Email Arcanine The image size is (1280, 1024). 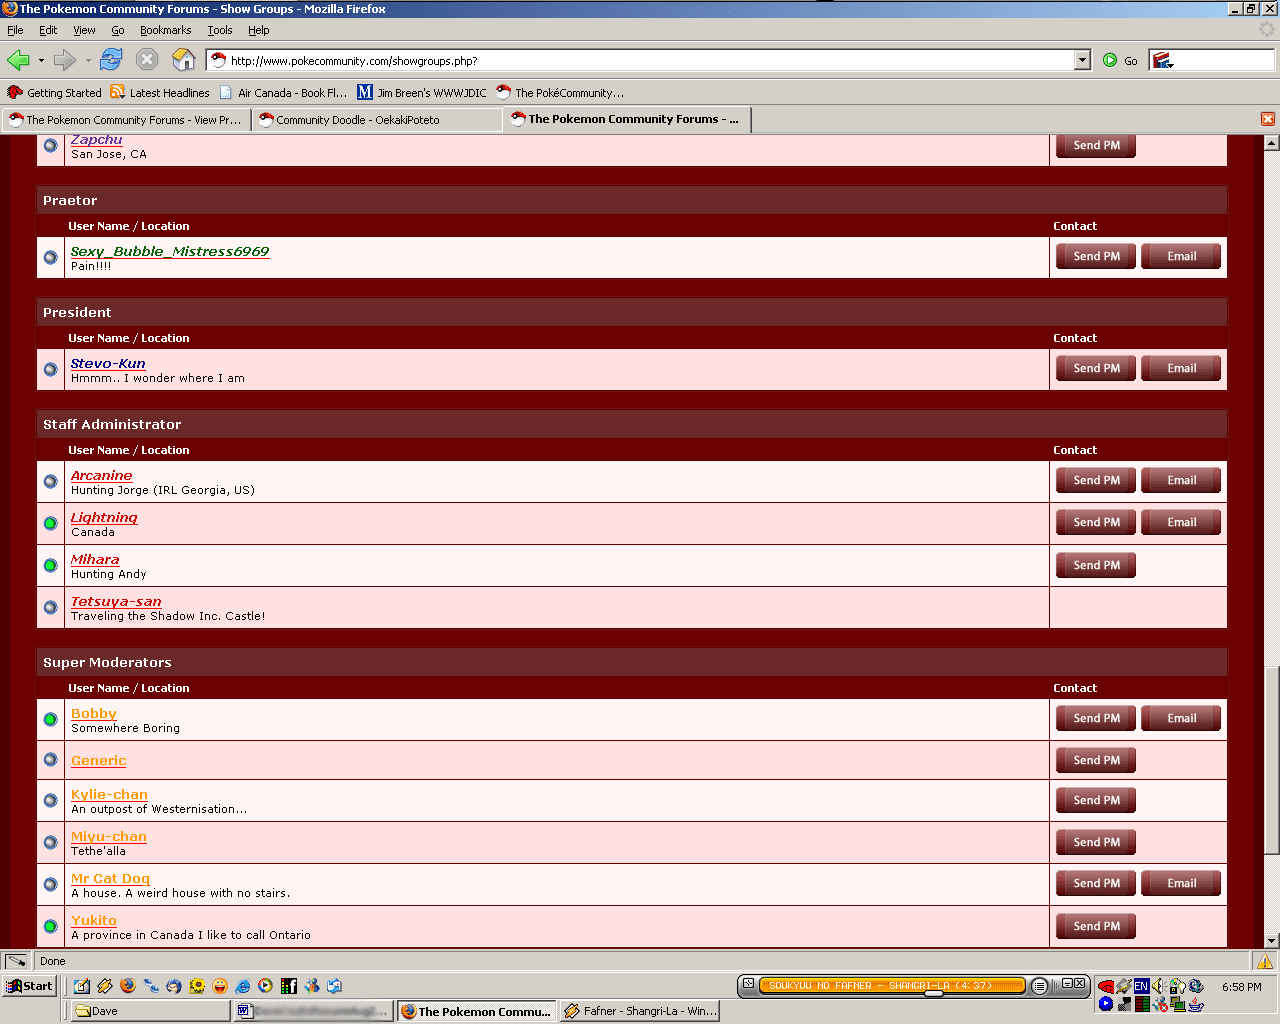1181,480
